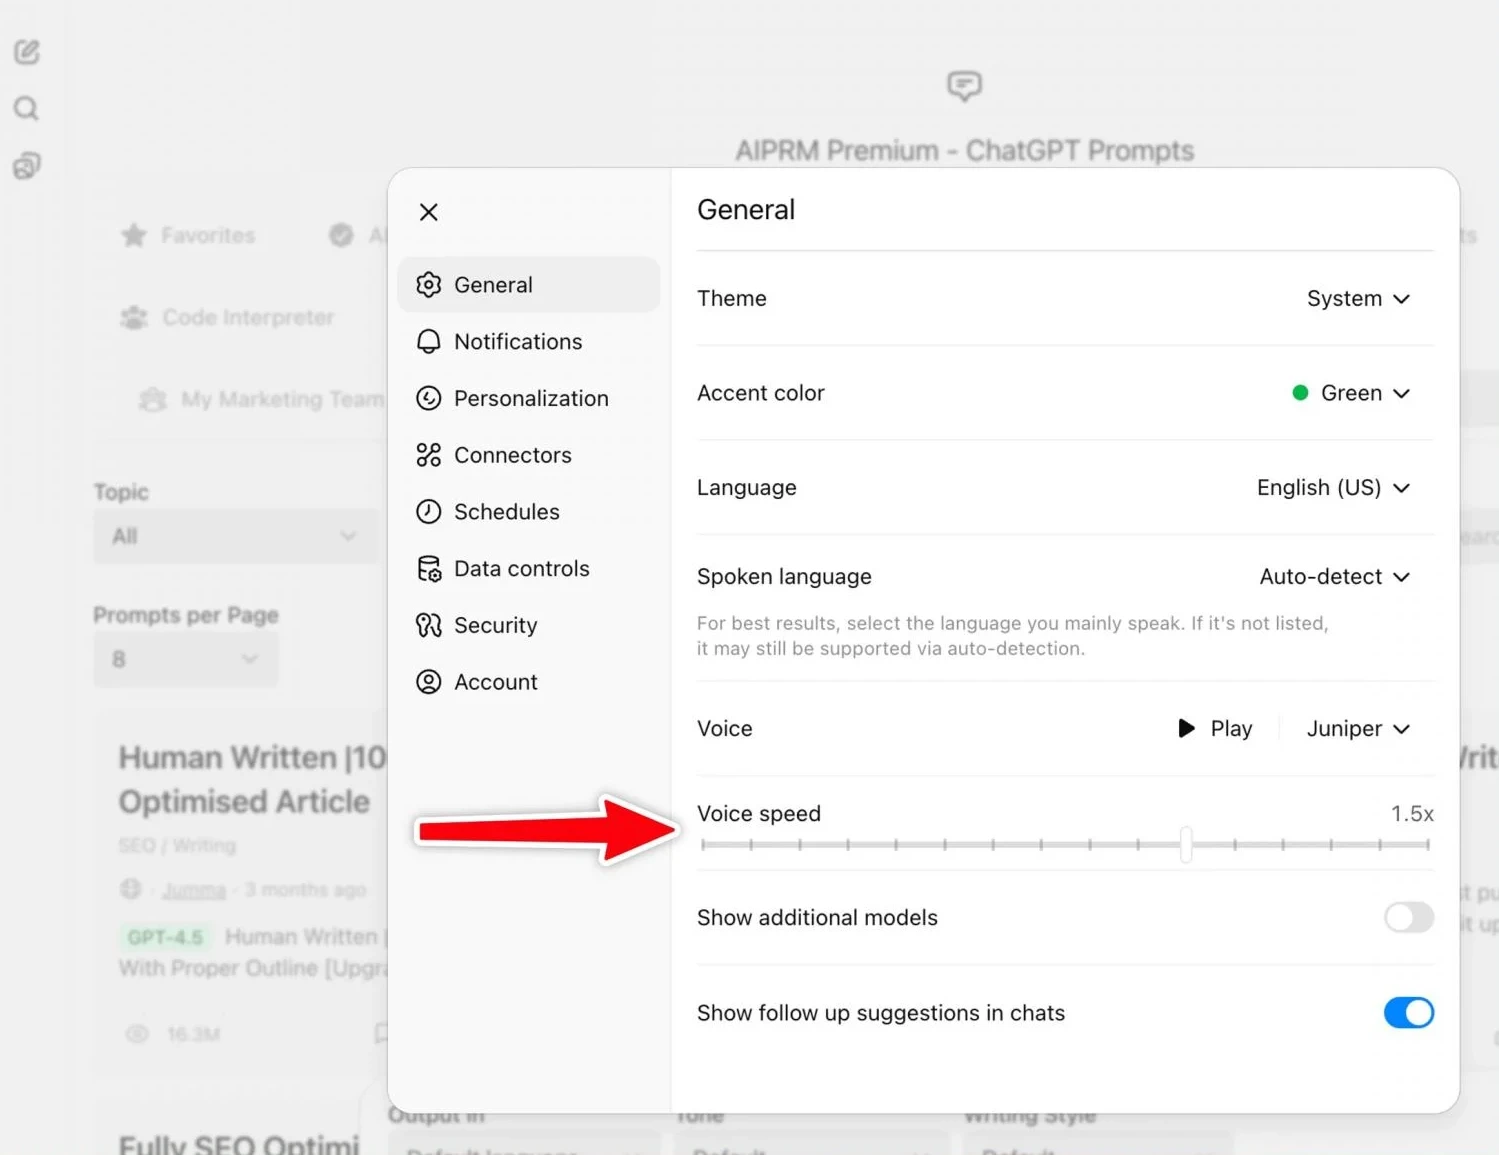Click the Account person icon
The width and height of the screenshot is (1499, 1155).
429,682
